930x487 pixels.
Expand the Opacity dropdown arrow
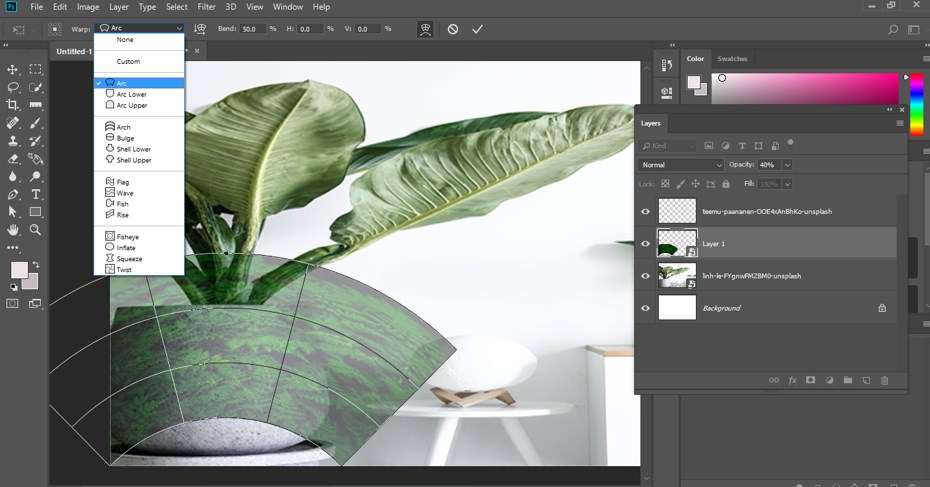(x=788, y=164)
